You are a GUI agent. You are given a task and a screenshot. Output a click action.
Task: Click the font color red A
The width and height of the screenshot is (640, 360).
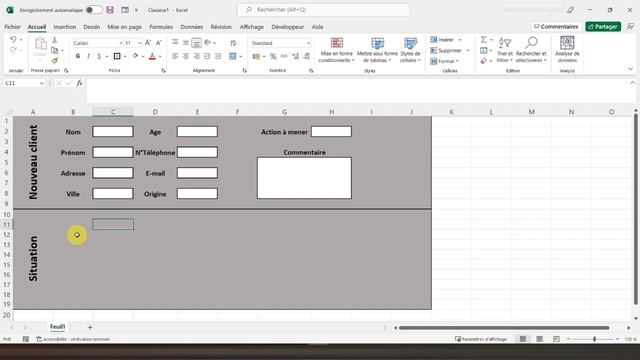[x=152, y=56]
